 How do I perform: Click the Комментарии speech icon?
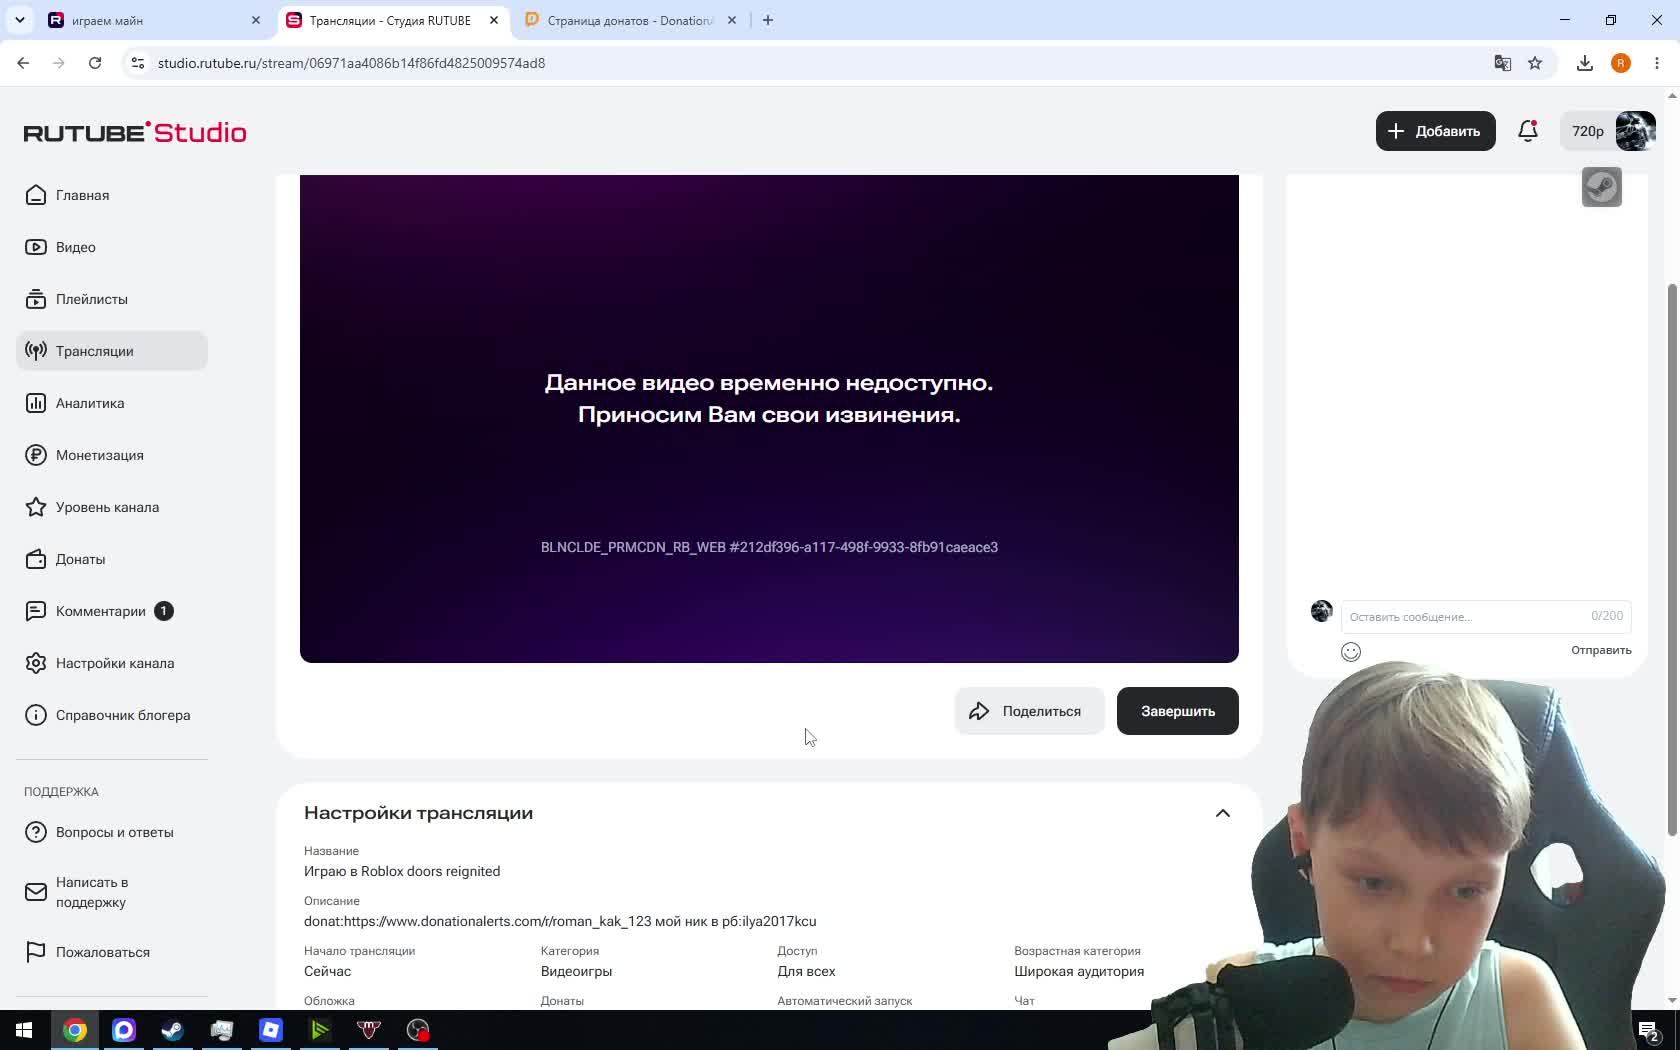36,611
